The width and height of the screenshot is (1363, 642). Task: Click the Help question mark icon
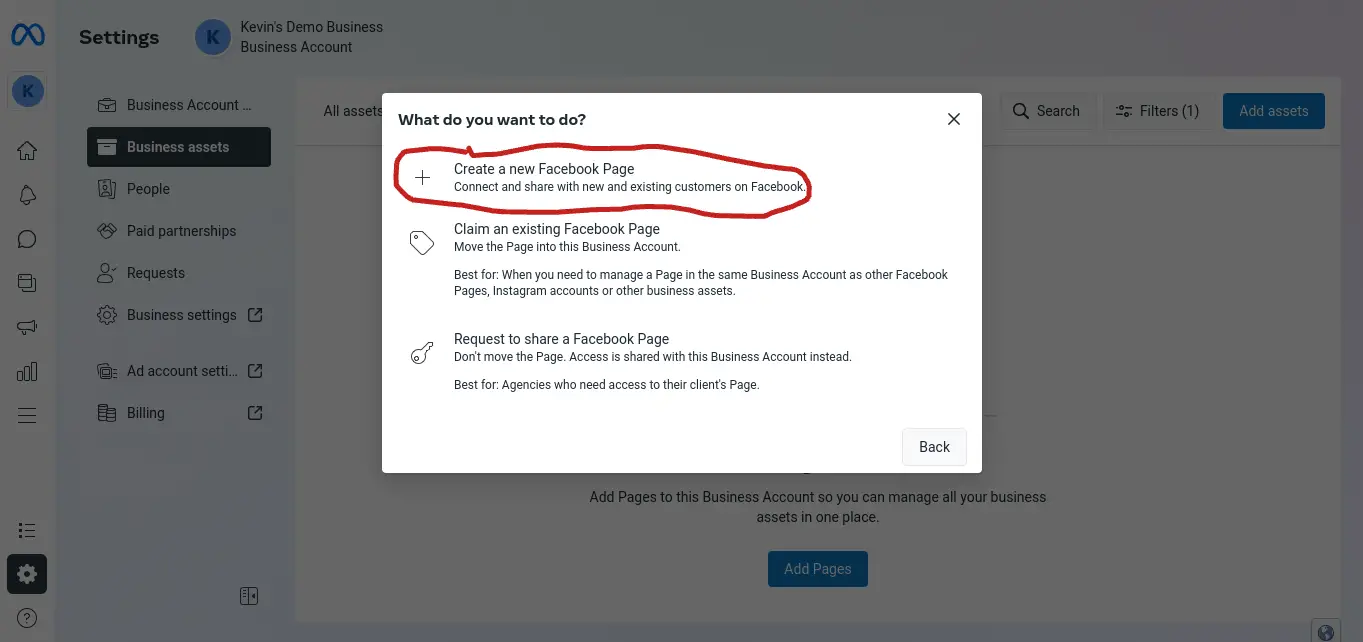[x=27, y=618]
